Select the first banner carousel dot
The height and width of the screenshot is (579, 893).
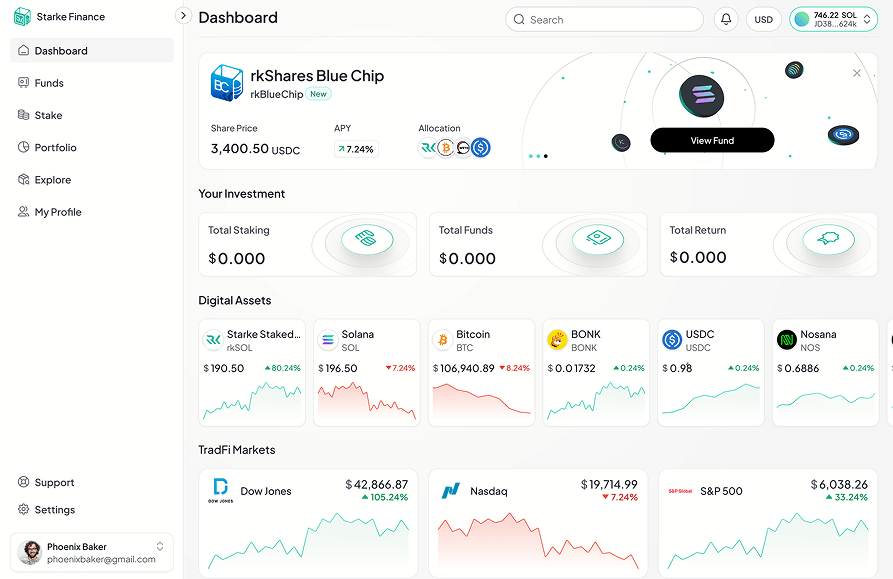point(531,156)
